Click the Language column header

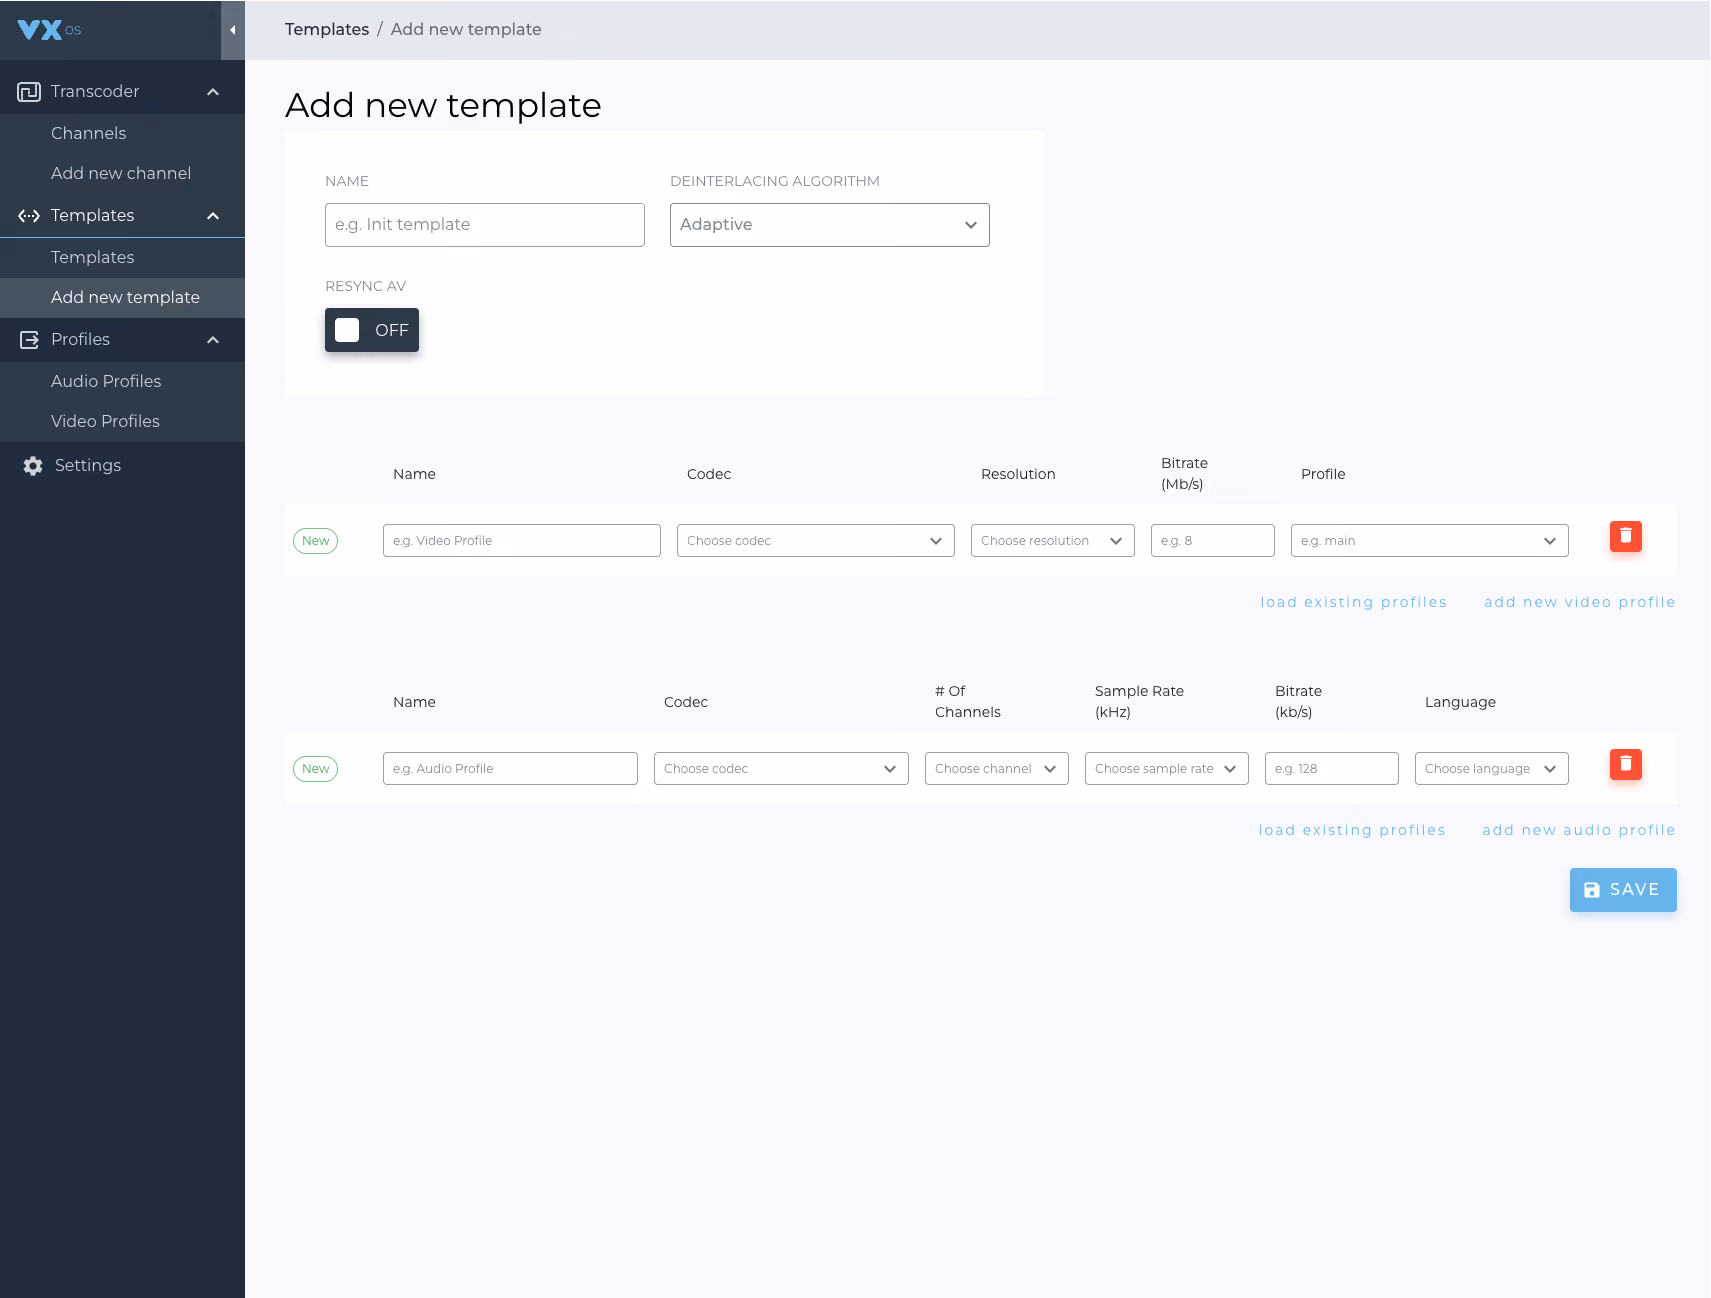[1460, 702]
